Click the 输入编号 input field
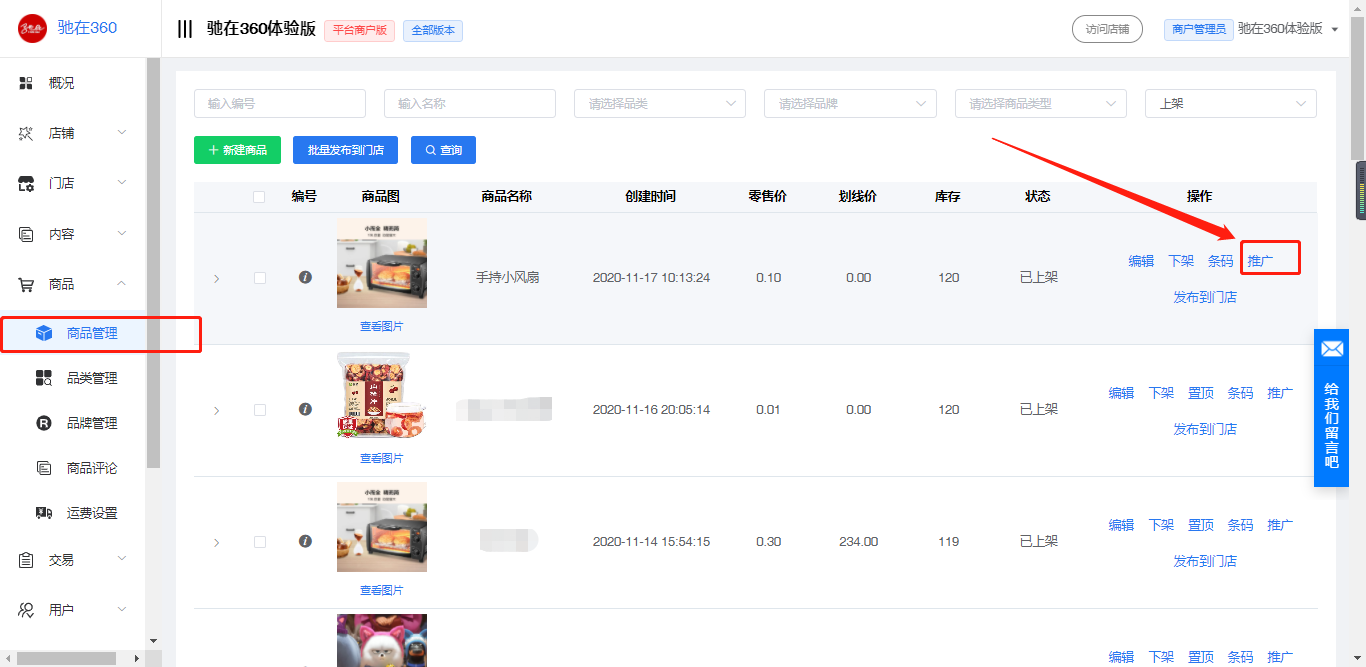Screen dimensions: 1366x667 280,104
